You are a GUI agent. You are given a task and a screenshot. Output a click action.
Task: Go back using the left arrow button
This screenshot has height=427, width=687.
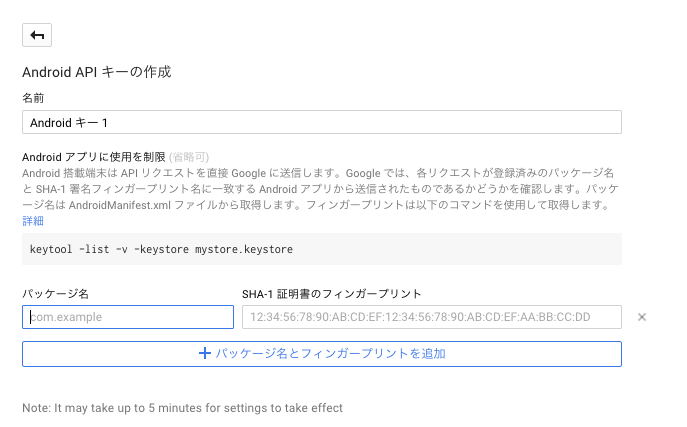tap(37, 35)
